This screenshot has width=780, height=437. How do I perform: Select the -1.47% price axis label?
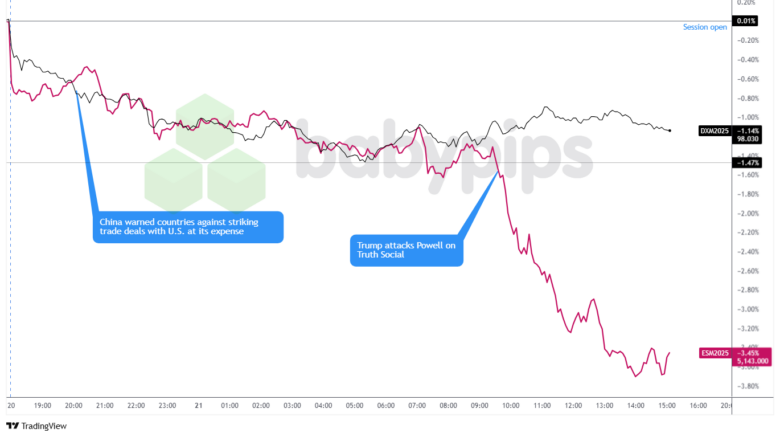(746, 162)
